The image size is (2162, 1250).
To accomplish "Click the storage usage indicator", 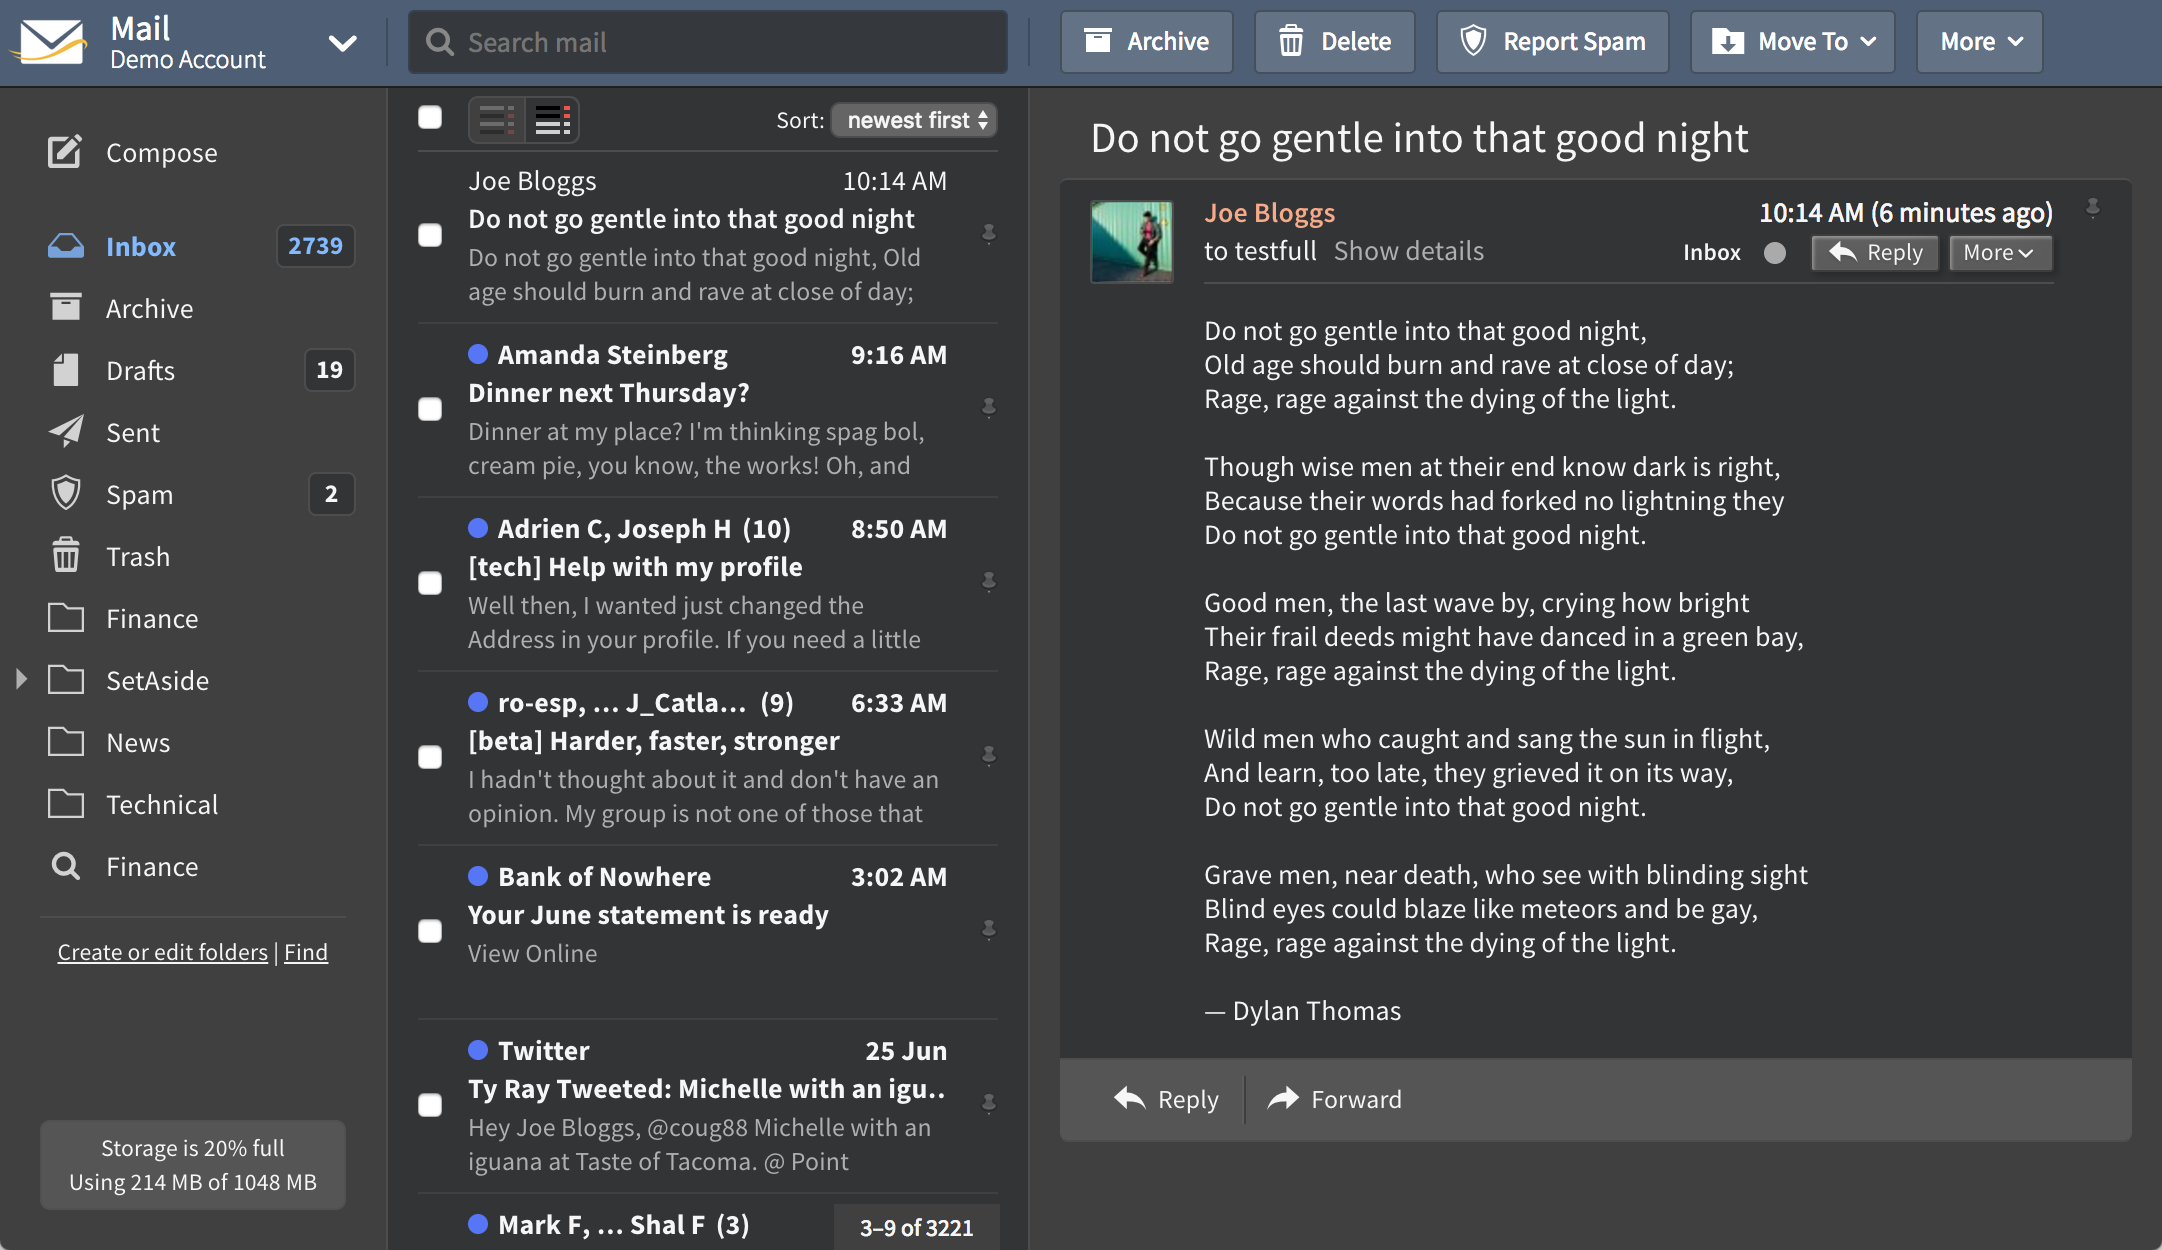I will 192,1164.
